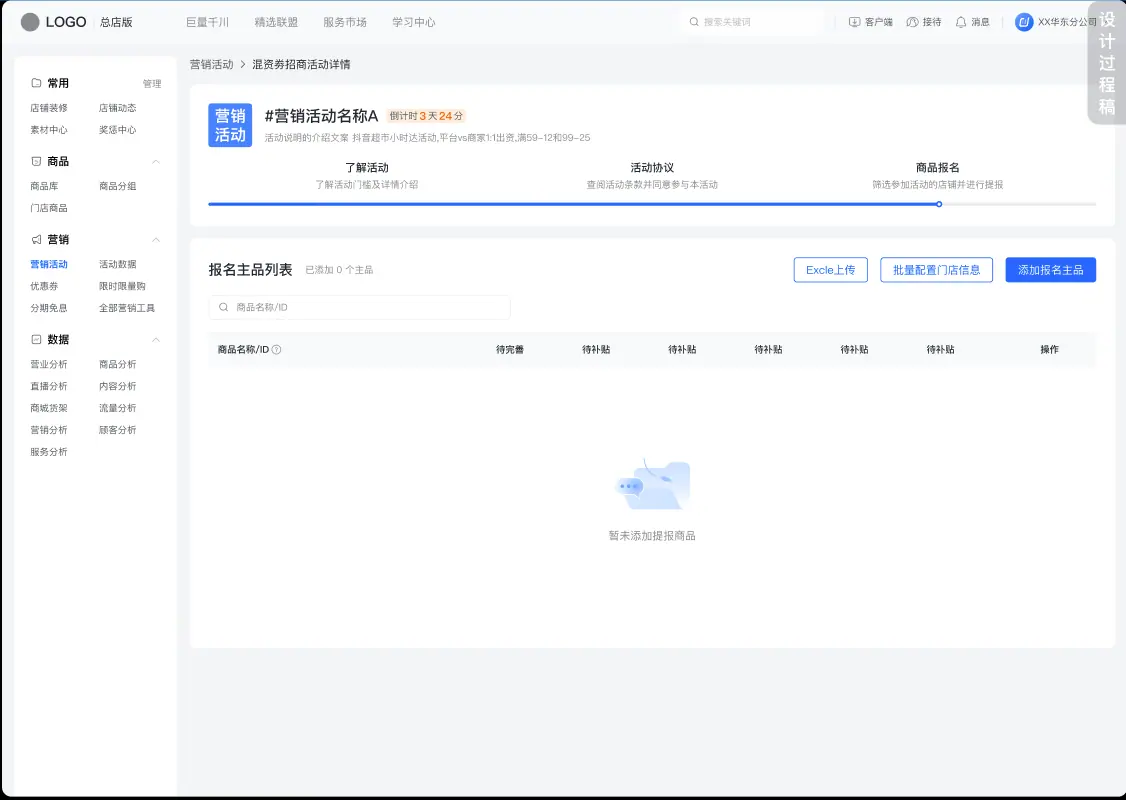Select the 商品报名 step
This screenshot has height=800, width=1126.
pos(938,175)
